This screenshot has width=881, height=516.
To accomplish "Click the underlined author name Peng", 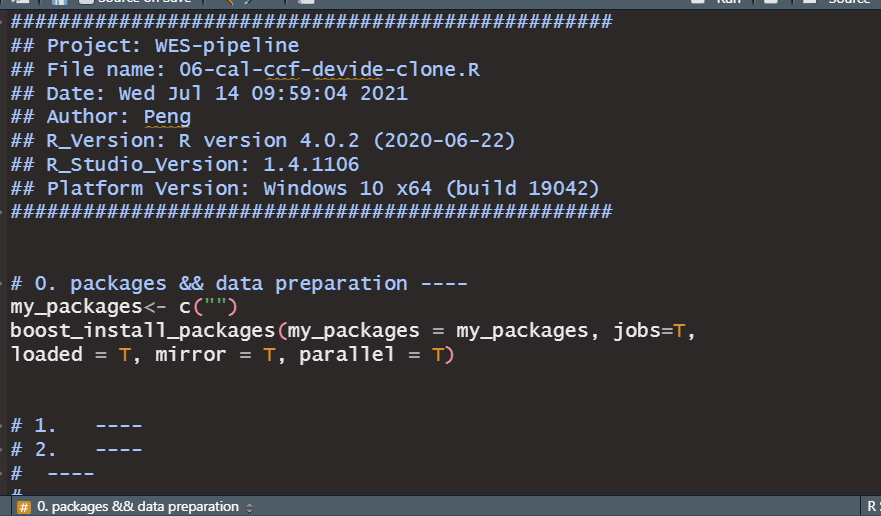I will 167,117.
